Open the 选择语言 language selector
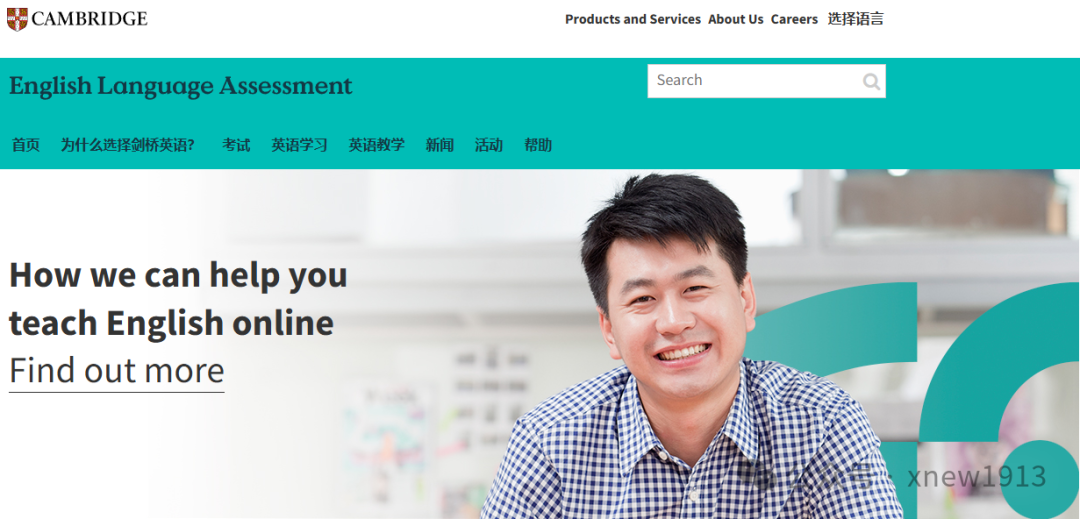The image size is (1080, 519). coord(855,19)
